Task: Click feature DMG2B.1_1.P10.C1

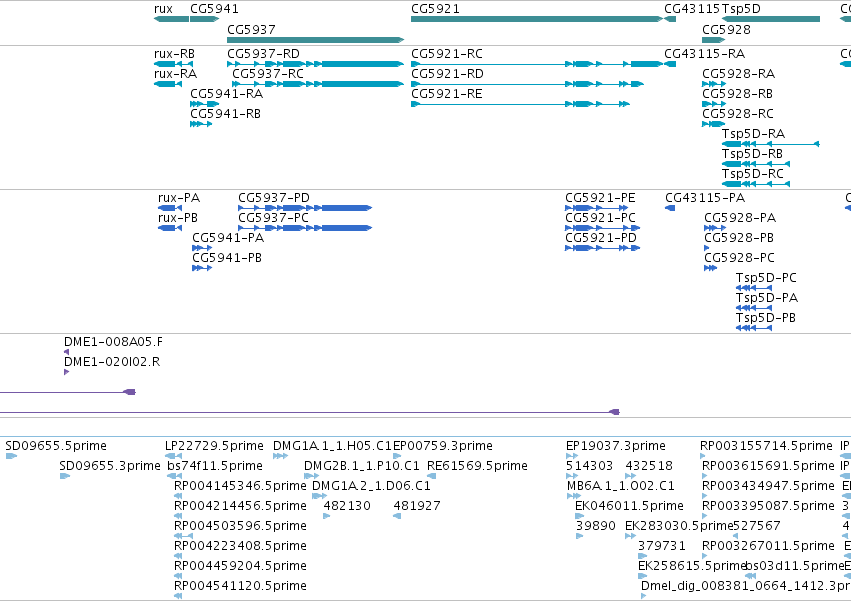Action: click(362, 466)
